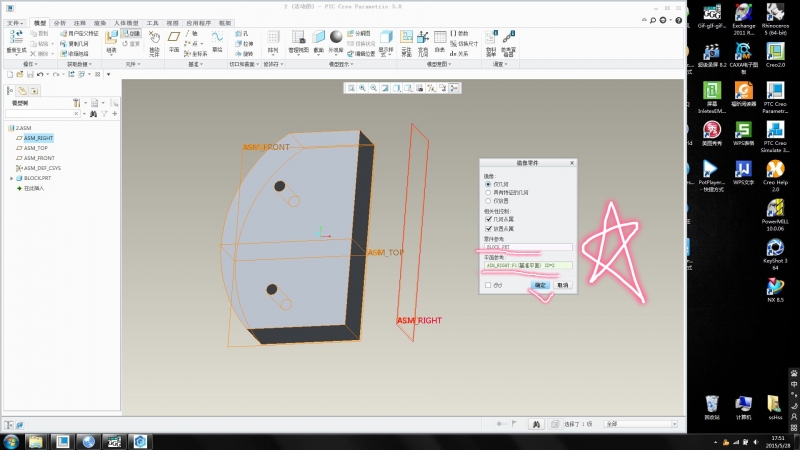Select the 具有特征的几何 radio option
The width and height of the screenshot is (800, 450).
488,193
